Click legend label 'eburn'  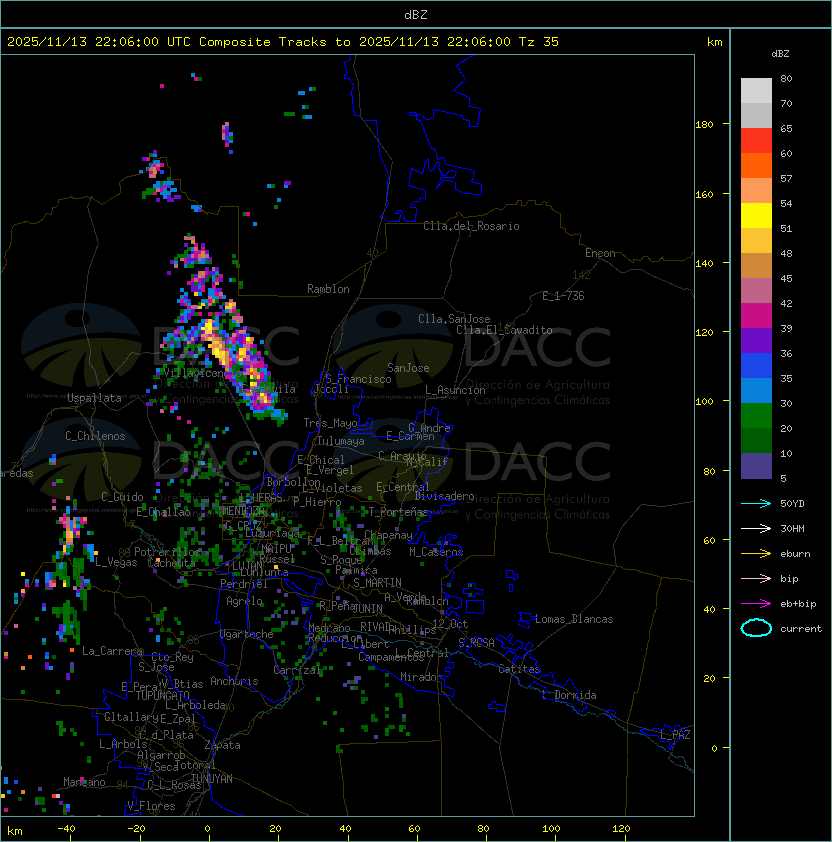[795, 554]
